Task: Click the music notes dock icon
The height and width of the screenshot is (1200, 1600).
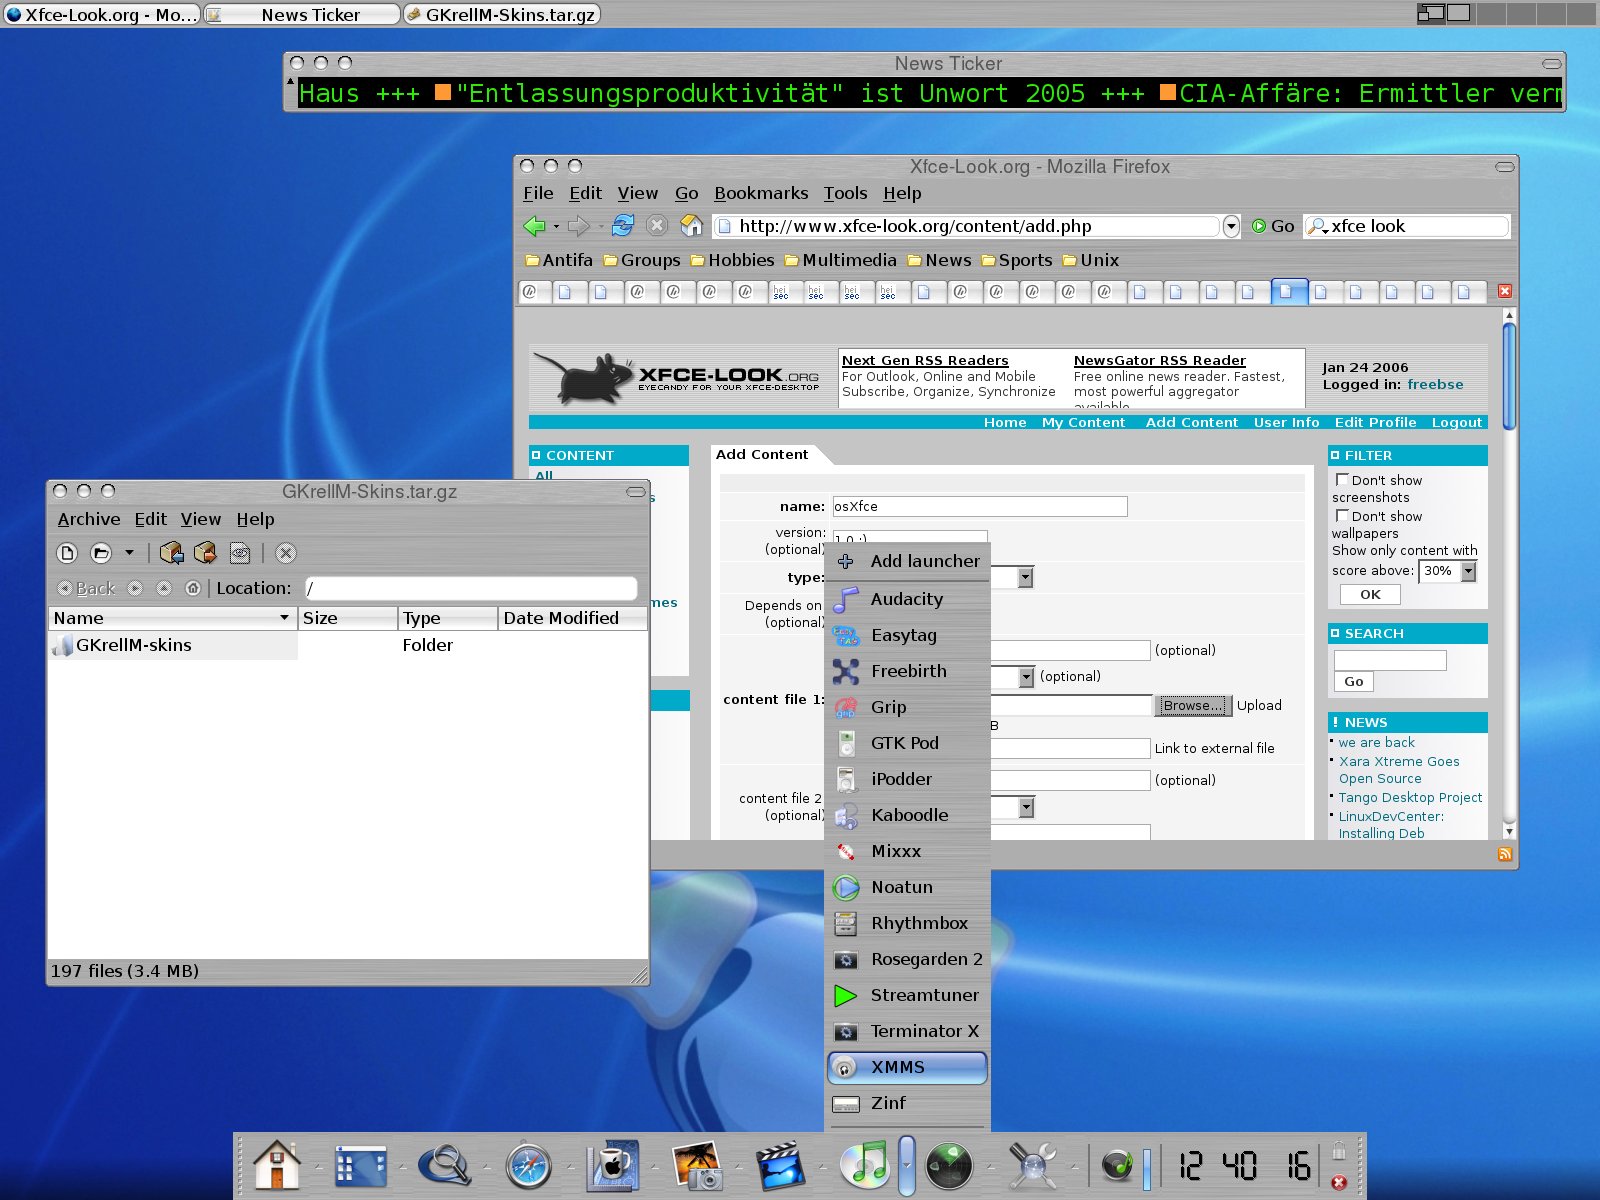Action: pos(865,1165)
